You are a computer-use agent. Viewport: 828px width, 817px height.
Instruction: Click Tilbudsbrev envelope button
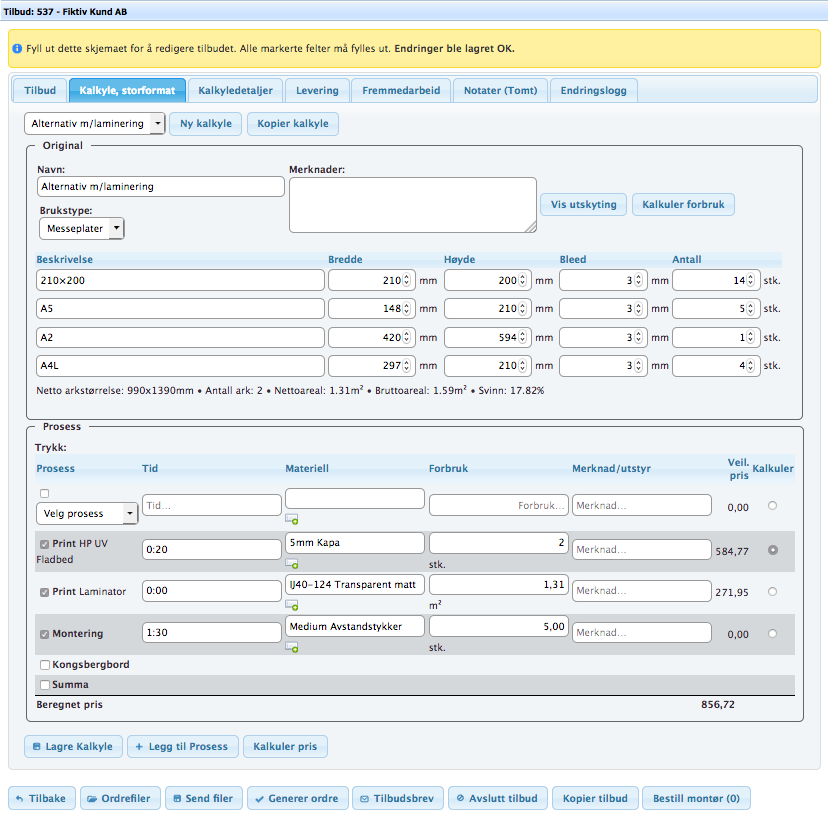click(x=399, y=798)
